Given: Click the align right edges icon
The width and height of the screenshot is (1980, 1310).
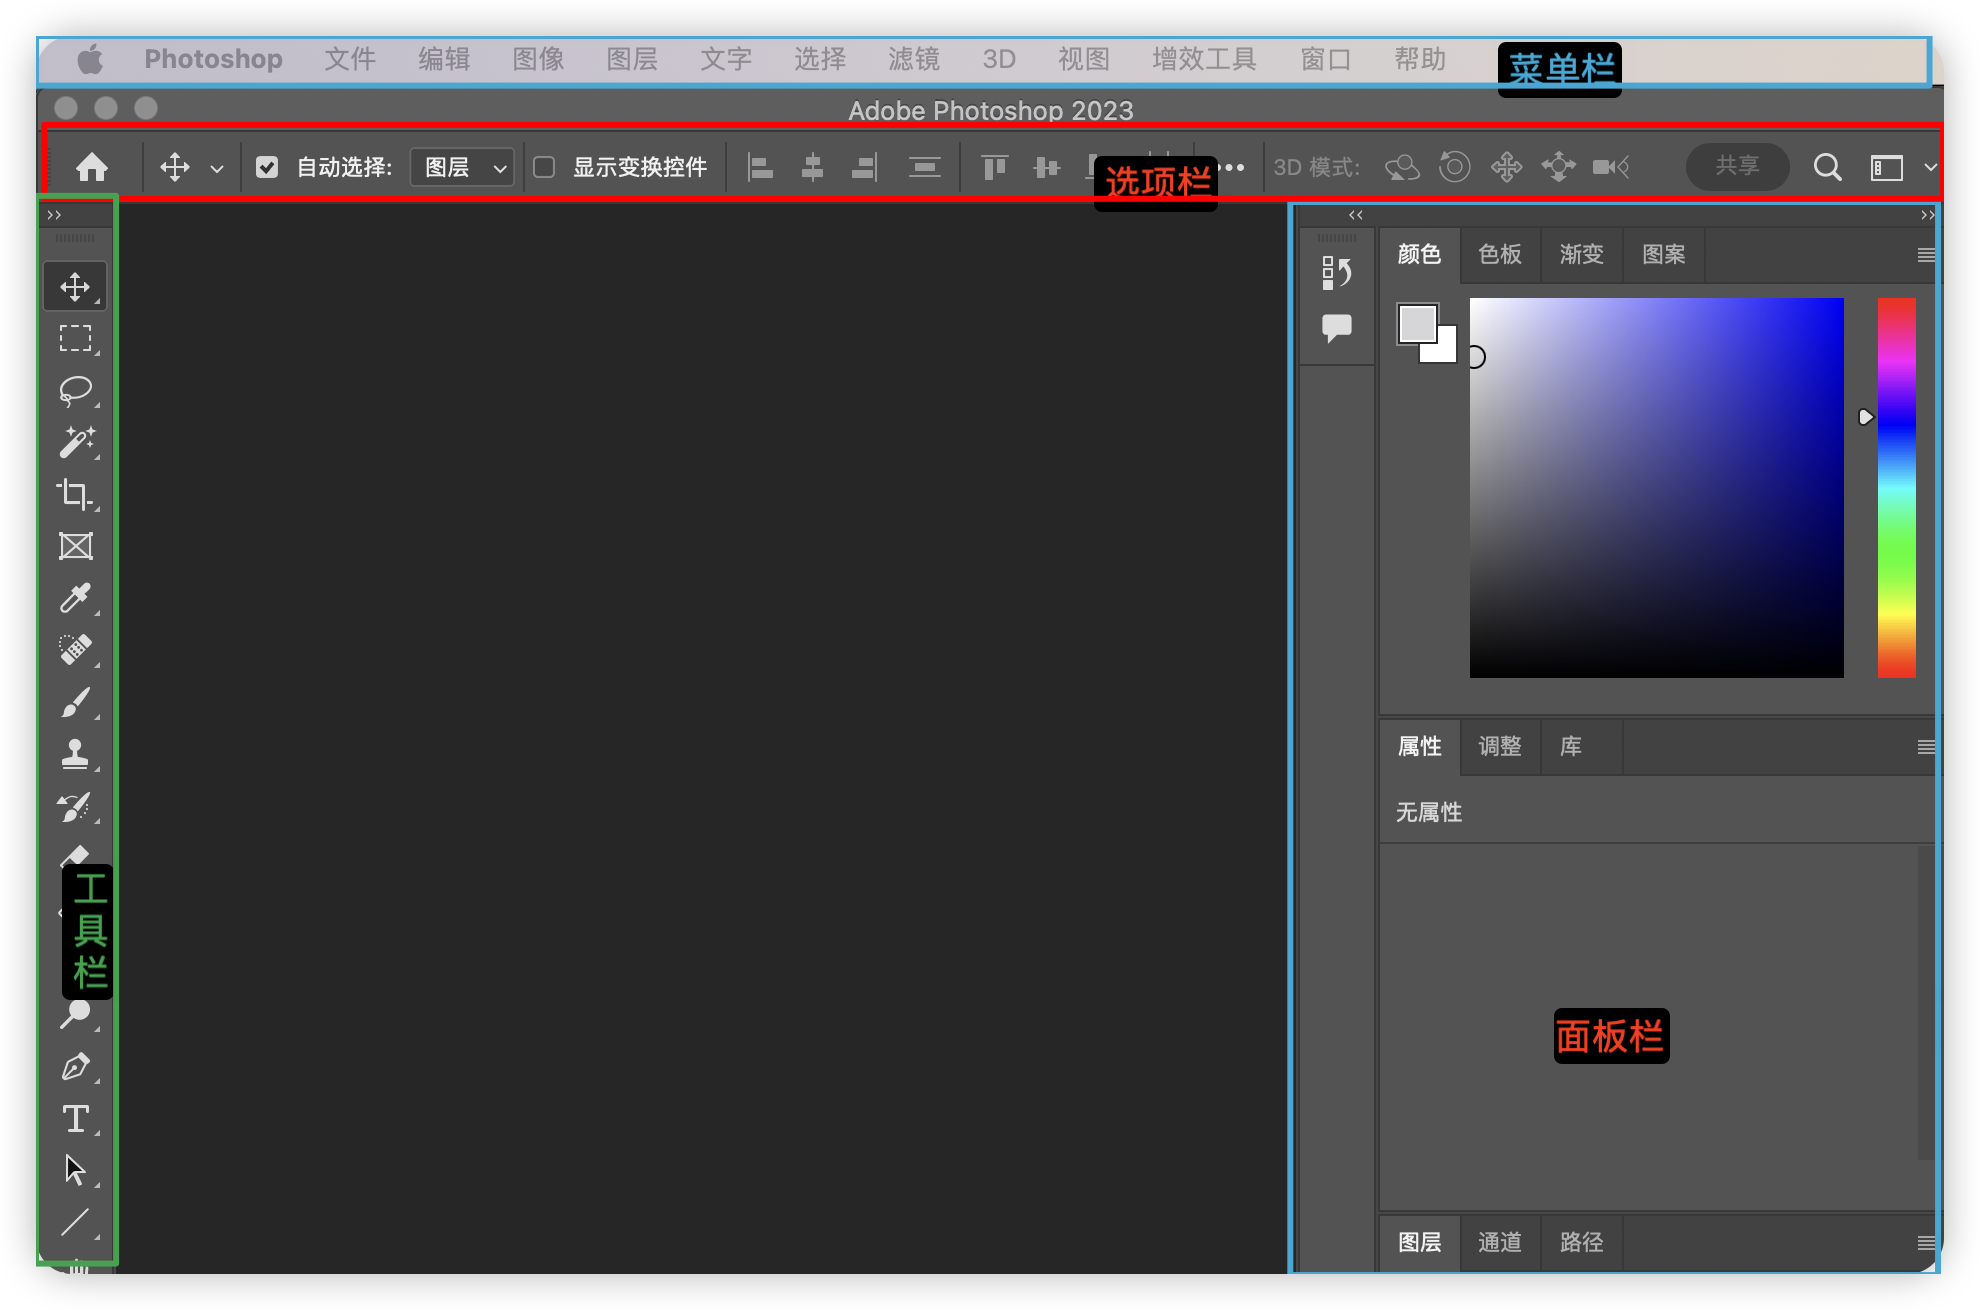Looking at the screenshot, I should coord(864,167).
